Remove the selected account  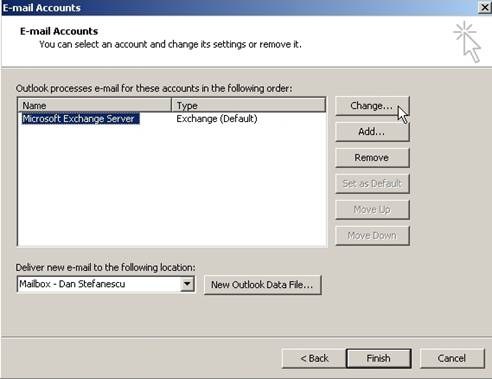[x=372, y=158]
